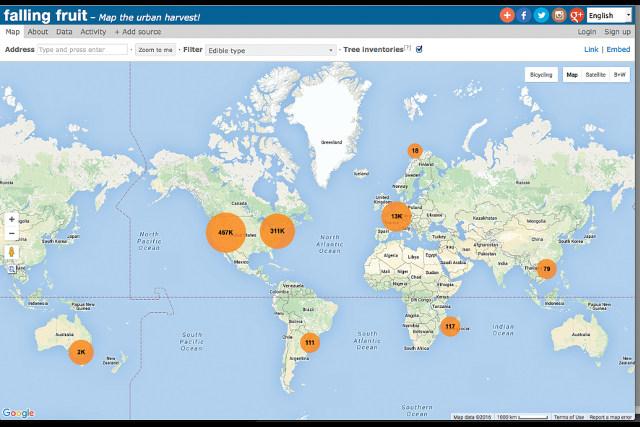Zoom in with the map plus button
The width and height of the screenshot is (640, 427).
[12, 219]
